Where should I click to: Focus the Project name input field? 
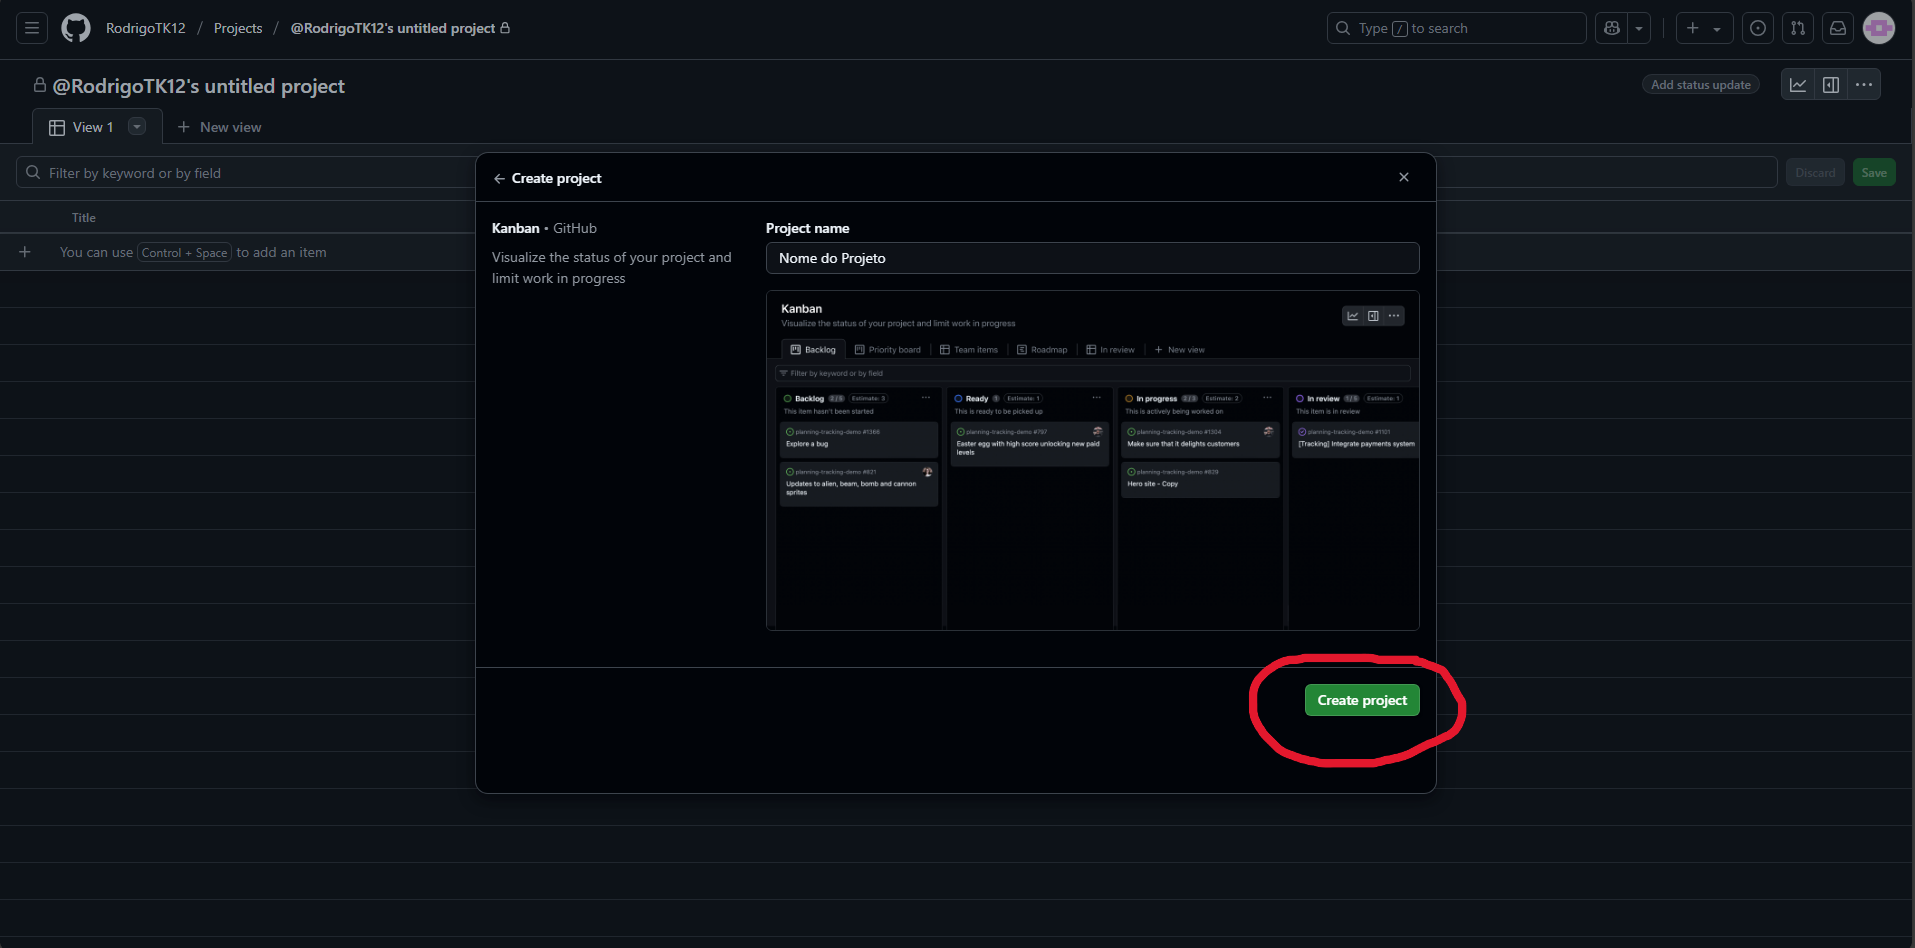coord(1092,258)
